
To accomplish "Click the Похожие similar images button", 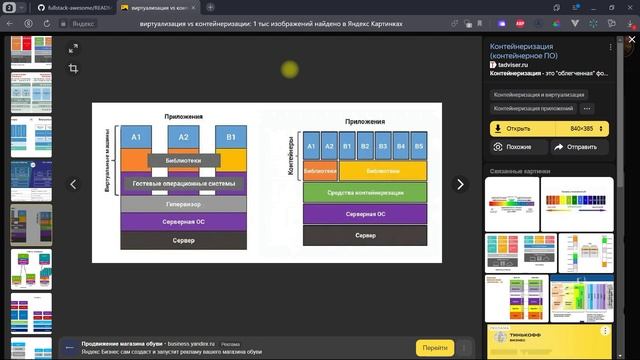I will tap(518, 147).
